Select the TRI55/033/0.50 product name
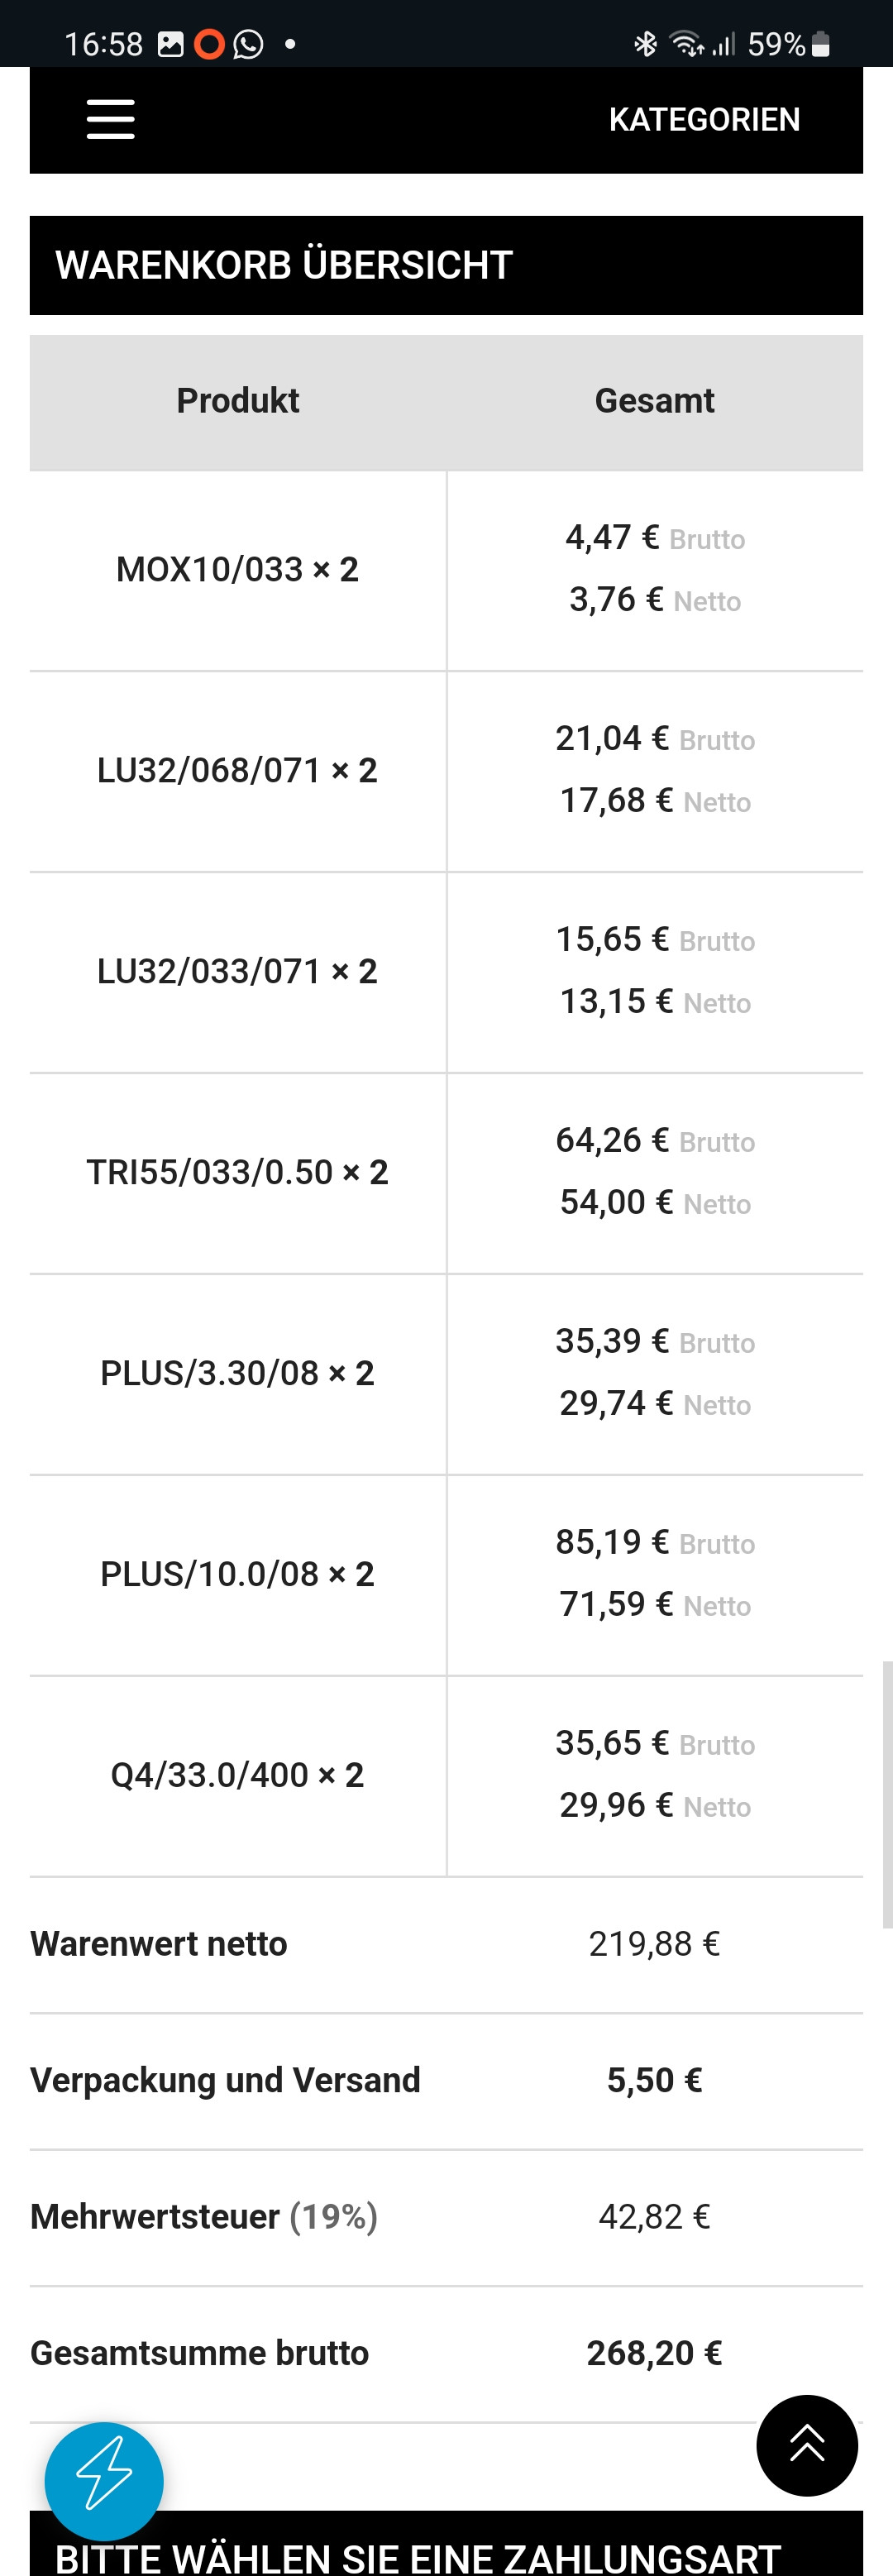This screenshot has width=893, height=2576. click(237, 1172)
